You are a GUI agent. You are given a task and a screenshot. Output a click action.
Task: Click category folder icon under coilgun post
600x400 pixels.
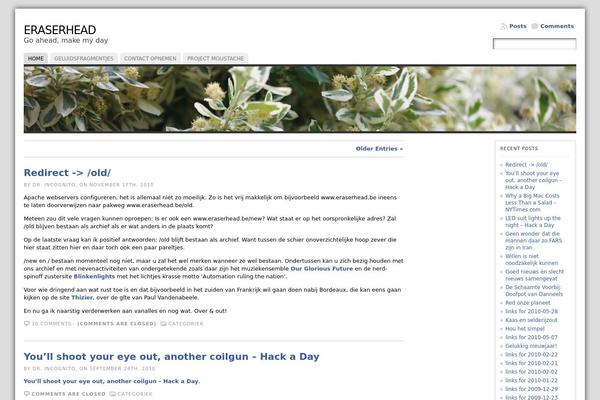(x=112, y=394)
